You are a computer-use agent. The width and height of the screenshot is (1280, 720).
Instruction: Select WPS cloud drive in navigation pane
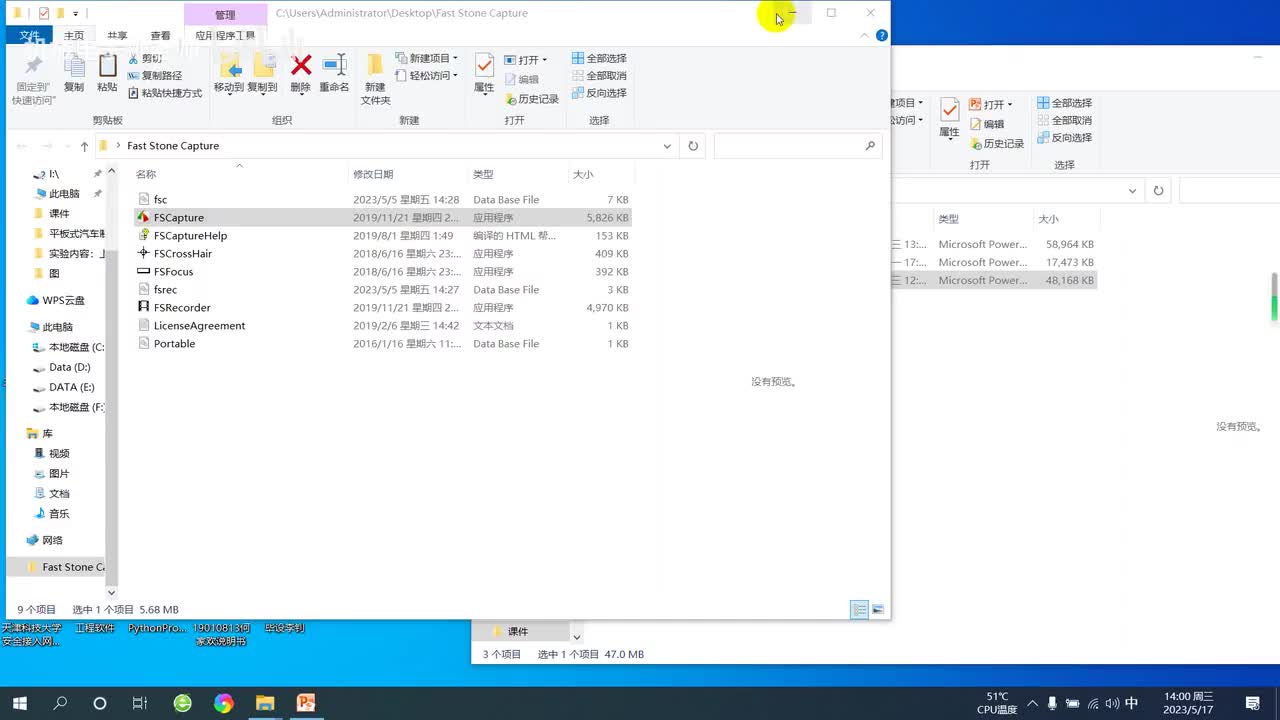pyautogui.click(x=56, y=300)
